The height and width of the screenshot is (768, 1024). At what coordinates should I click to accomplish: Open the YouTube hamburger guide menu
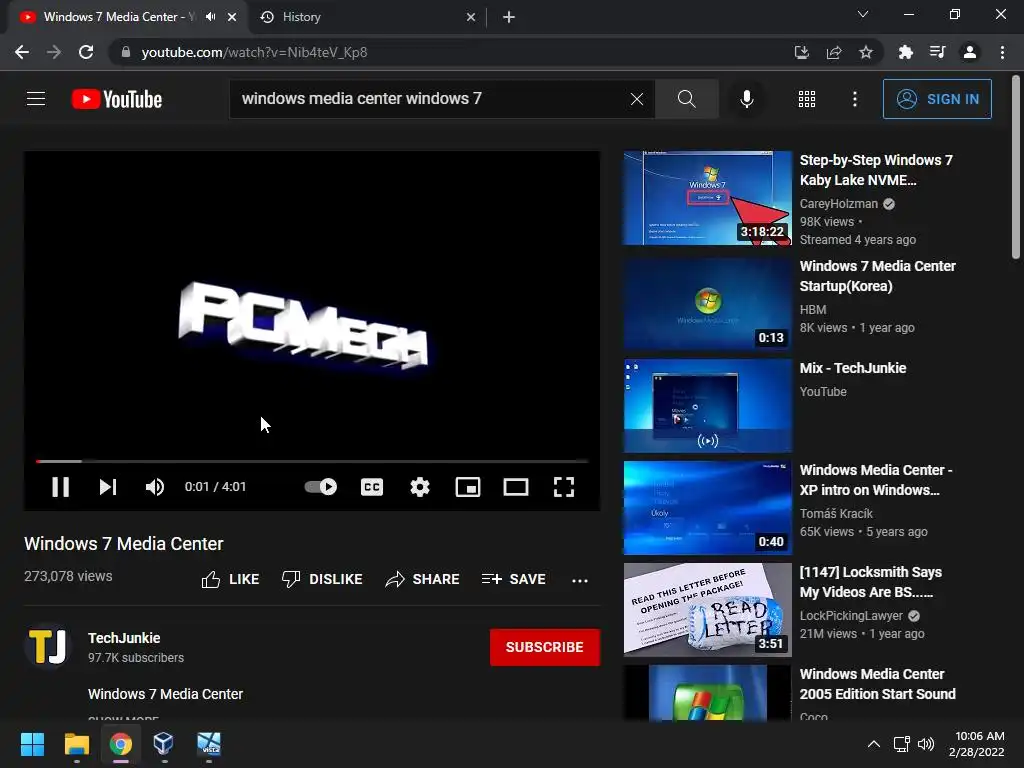click(x=36, y=99)
